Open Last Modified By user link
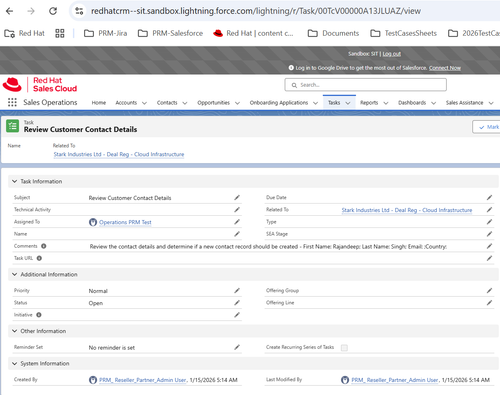The image size is (500, 395). point(394,380)
